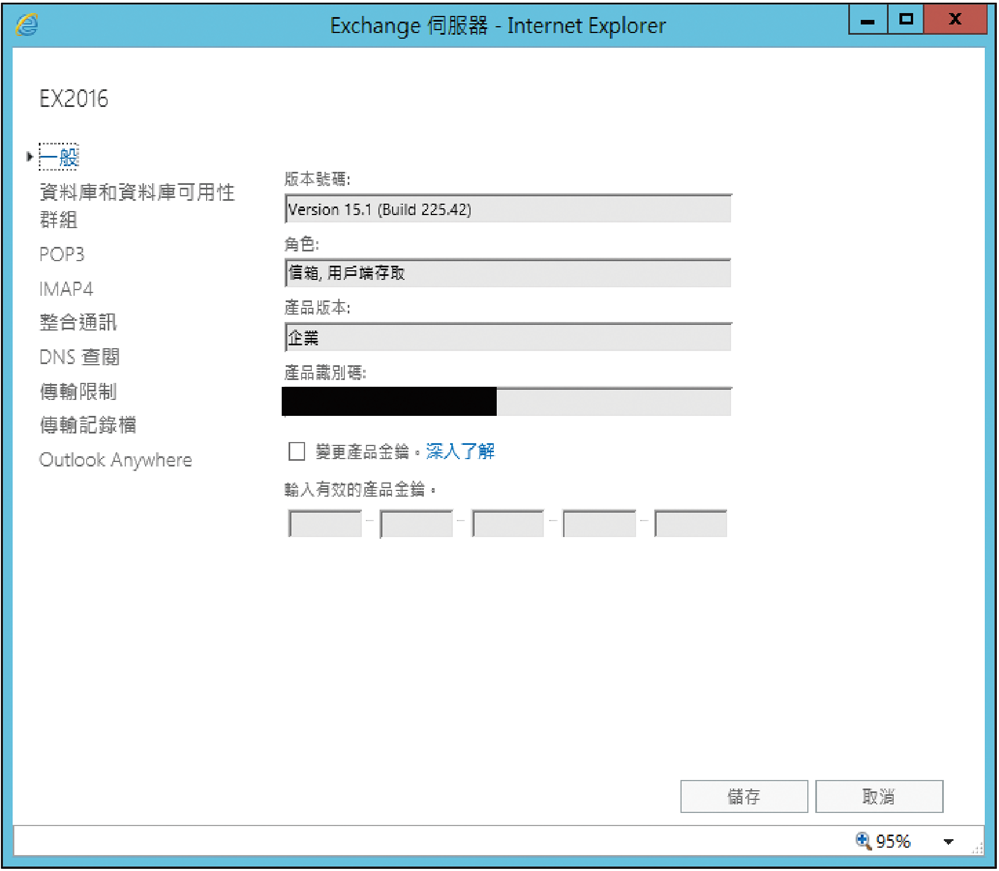This screenshot has width=999, height=871.
Task: Click the first product key input box
Action: (x=326, y=524)
